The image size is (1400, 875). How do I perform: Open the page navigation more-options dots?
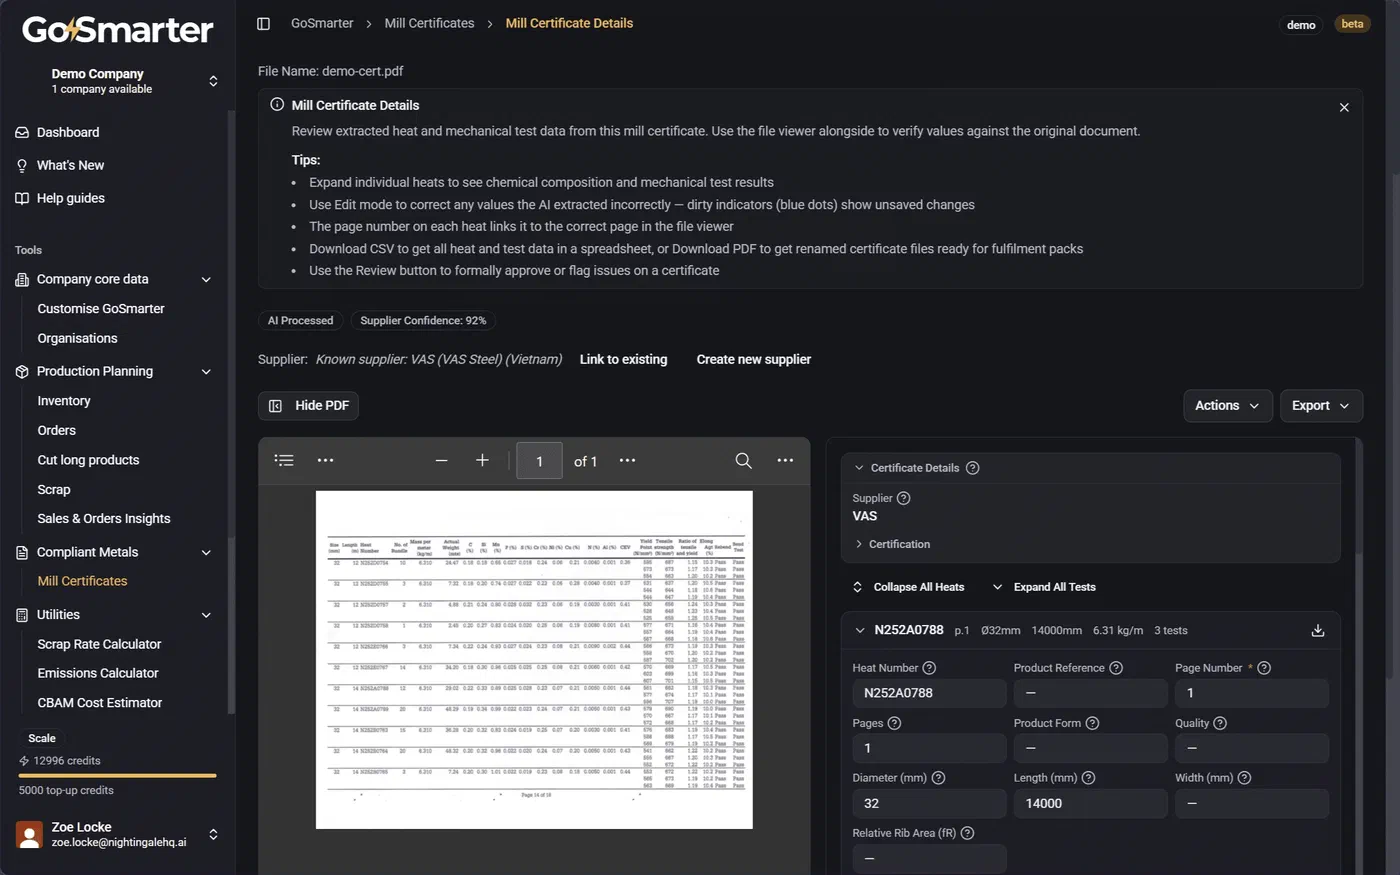[627, 460]
